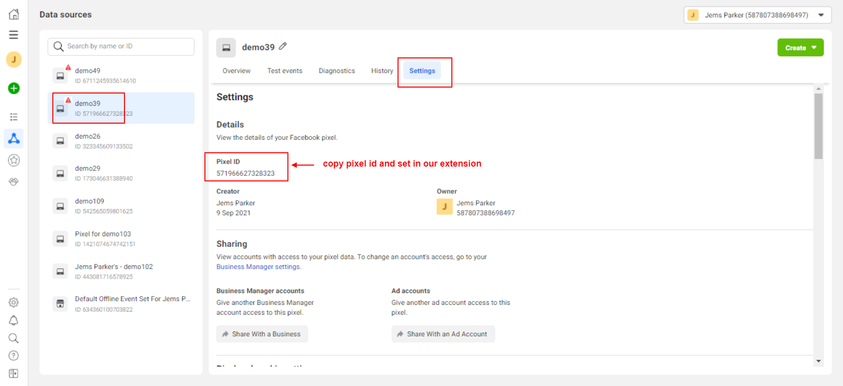
Task: Click the search magnifier icon in sidebar
Action: pos(14,338)
